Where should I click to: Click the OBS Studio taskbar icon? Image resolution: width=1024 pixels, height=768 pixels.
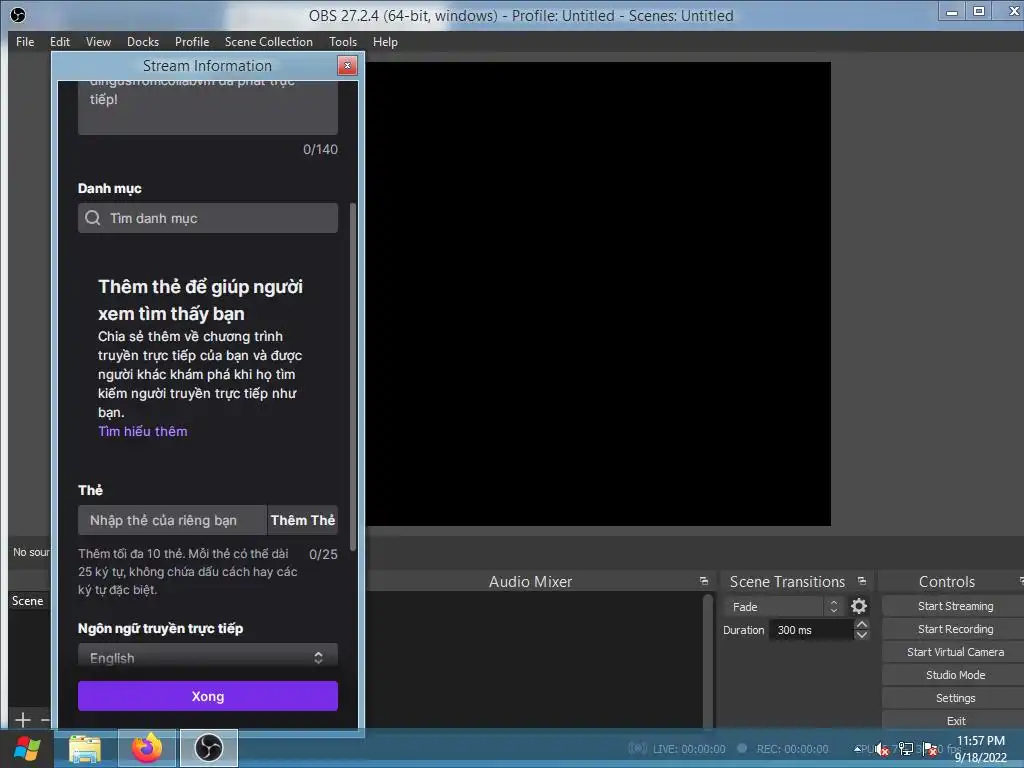click(209, 748)
